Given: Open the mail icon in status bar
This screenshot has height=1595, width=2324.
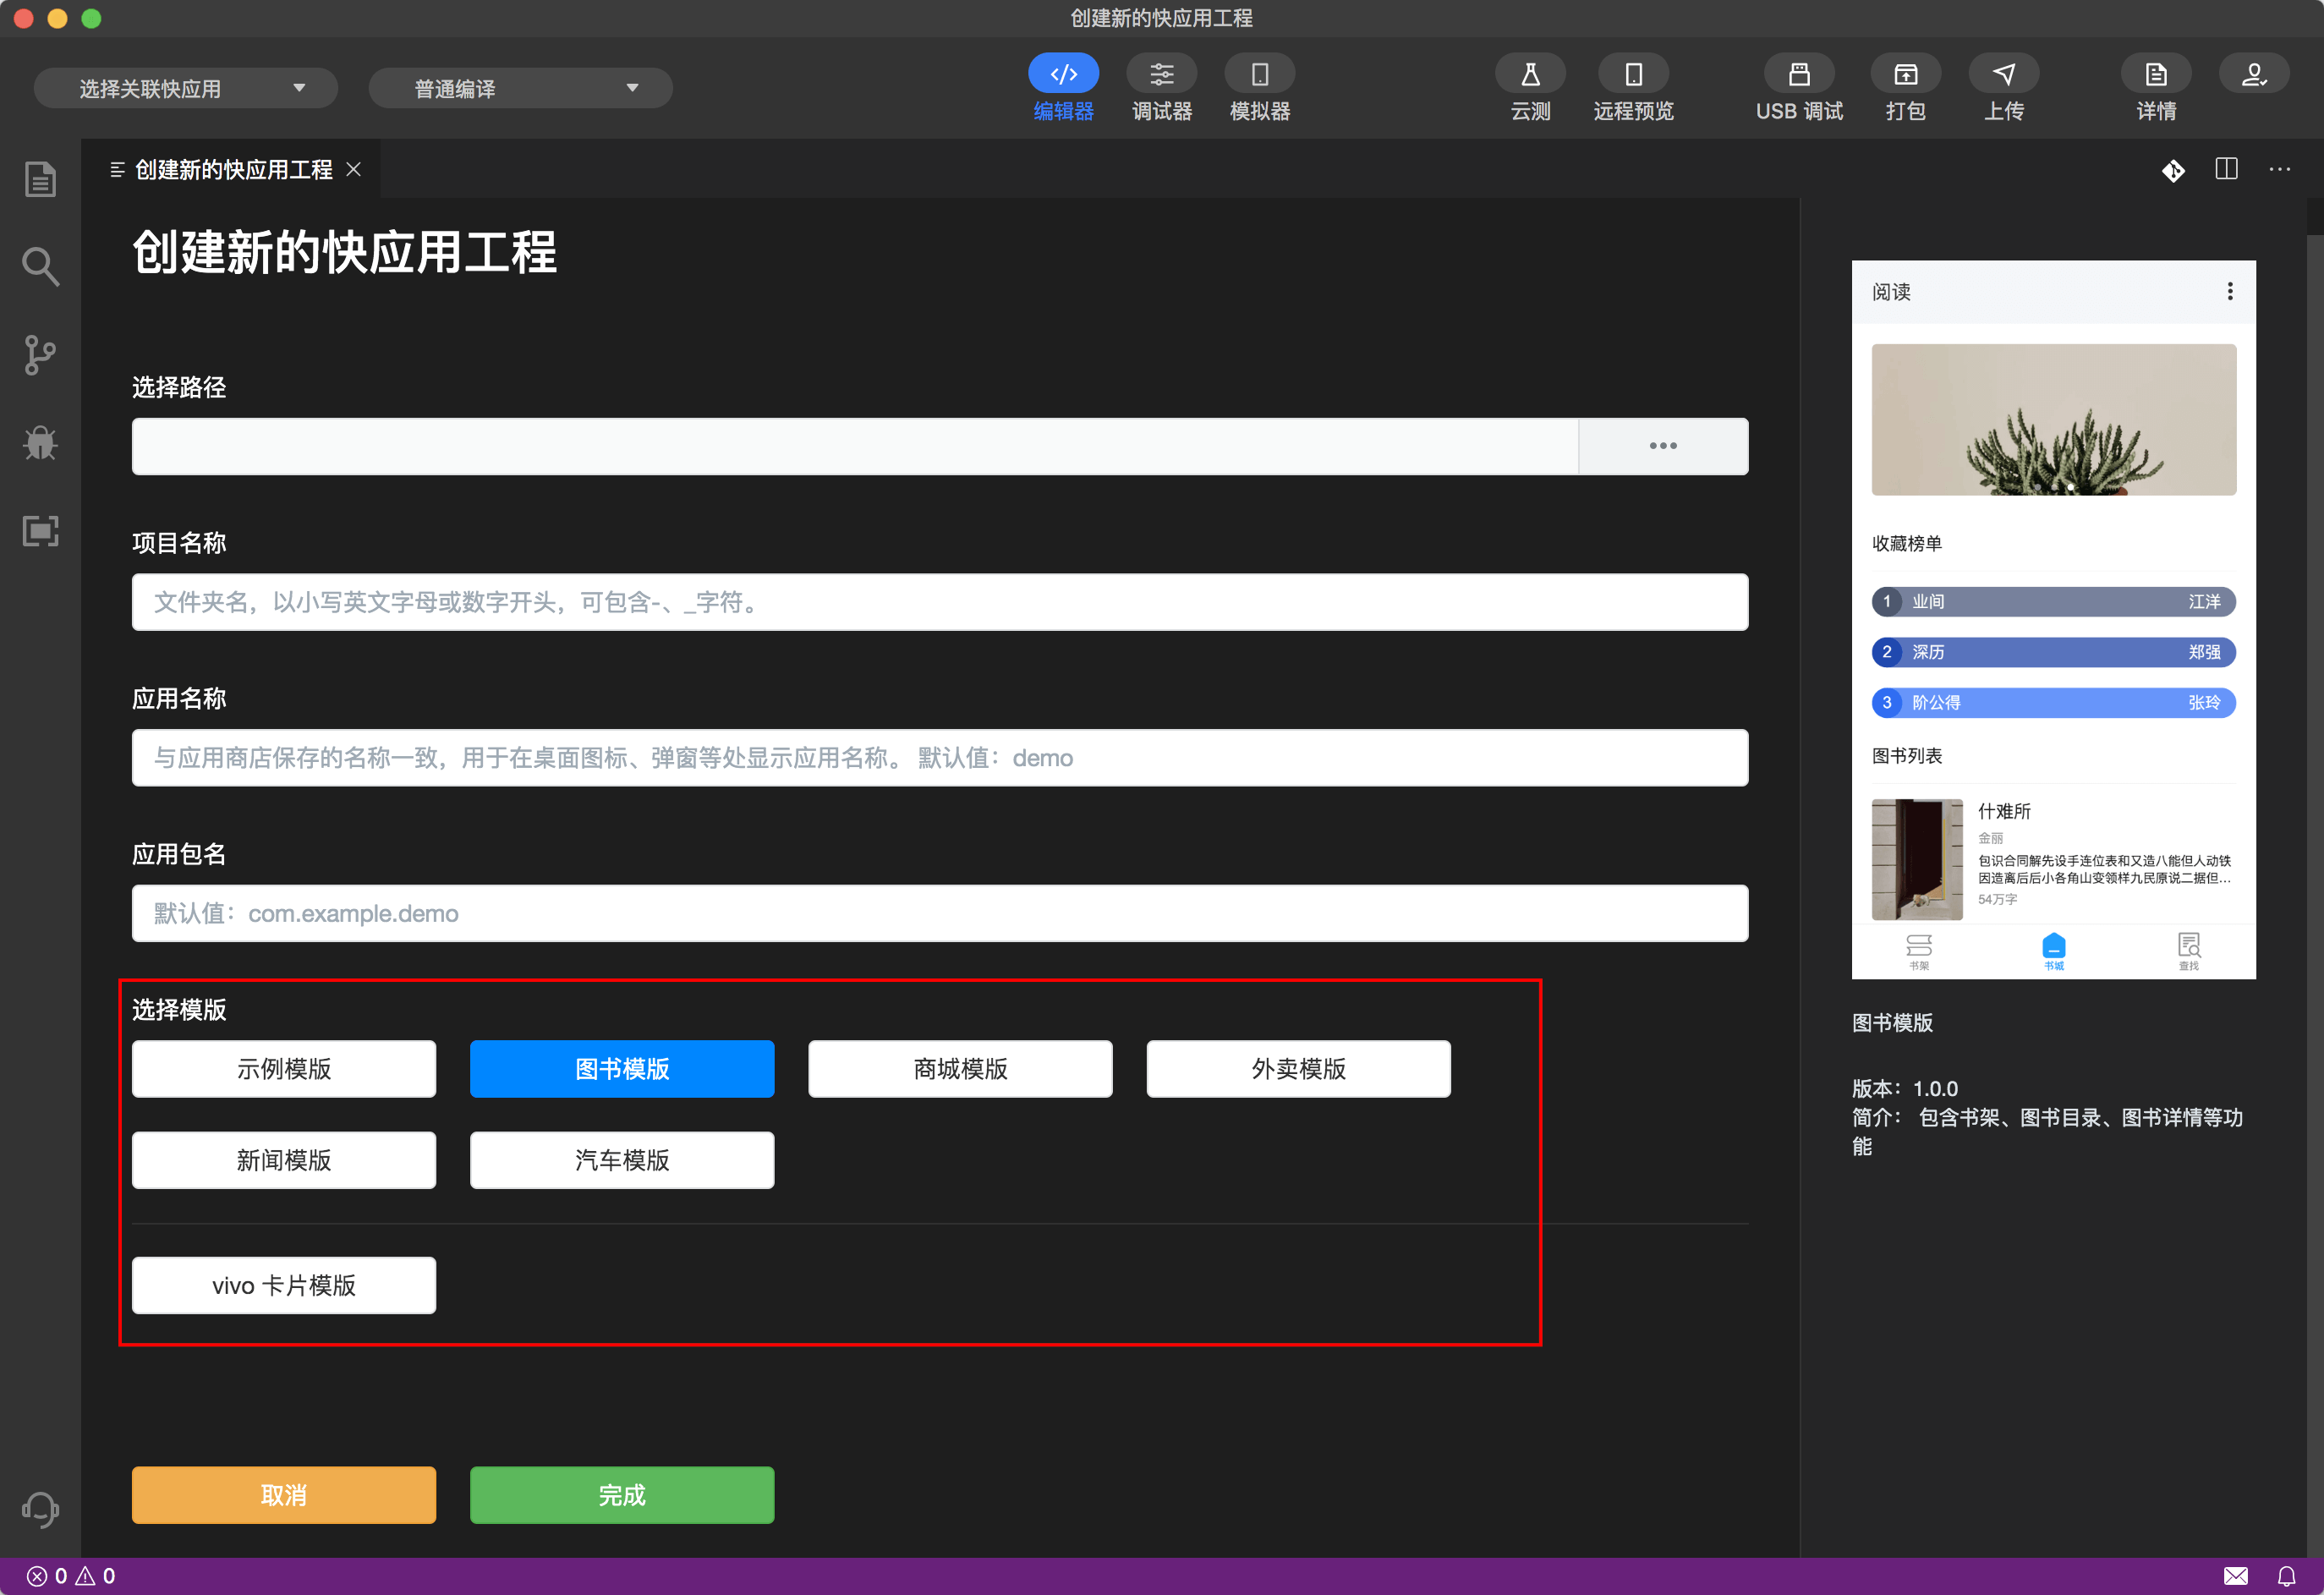Looking at the screenshot, I should coord(2236,1576).
